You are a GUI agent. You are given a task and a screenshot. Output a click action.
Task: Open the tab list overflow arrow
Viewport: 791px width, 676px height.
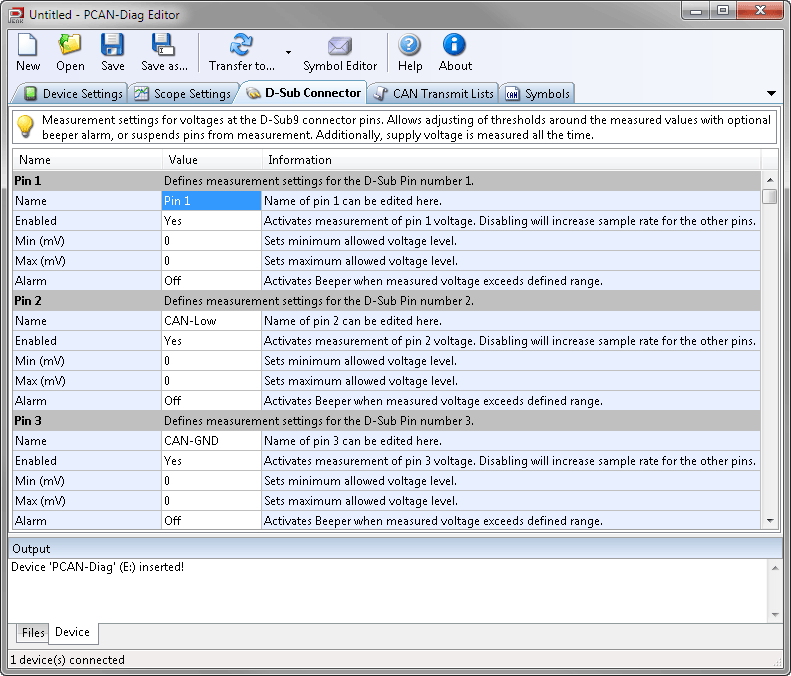pos(771,93)
